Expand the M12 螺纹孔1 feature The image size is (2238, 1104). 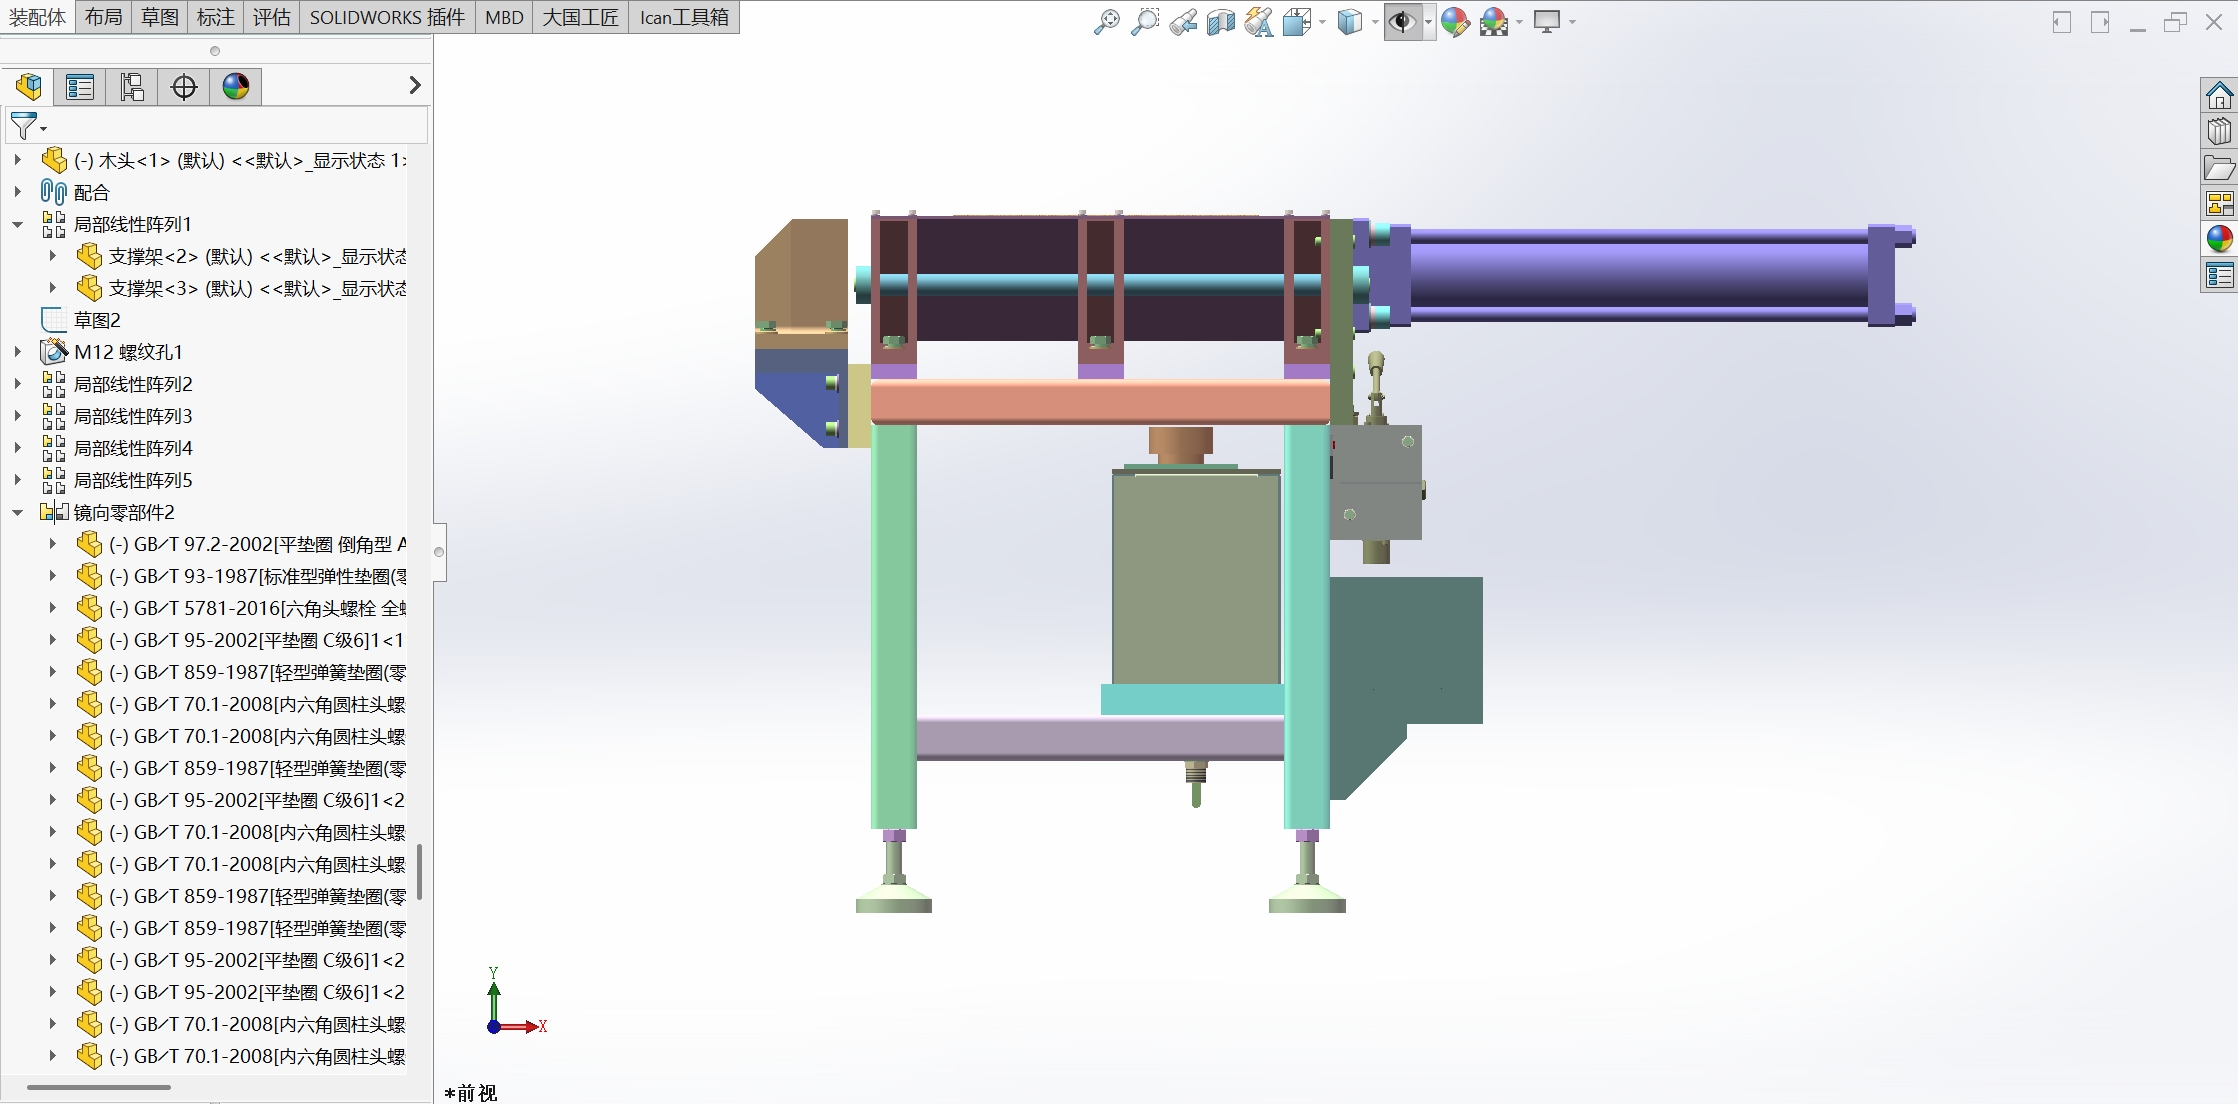[x=18, y=352]
